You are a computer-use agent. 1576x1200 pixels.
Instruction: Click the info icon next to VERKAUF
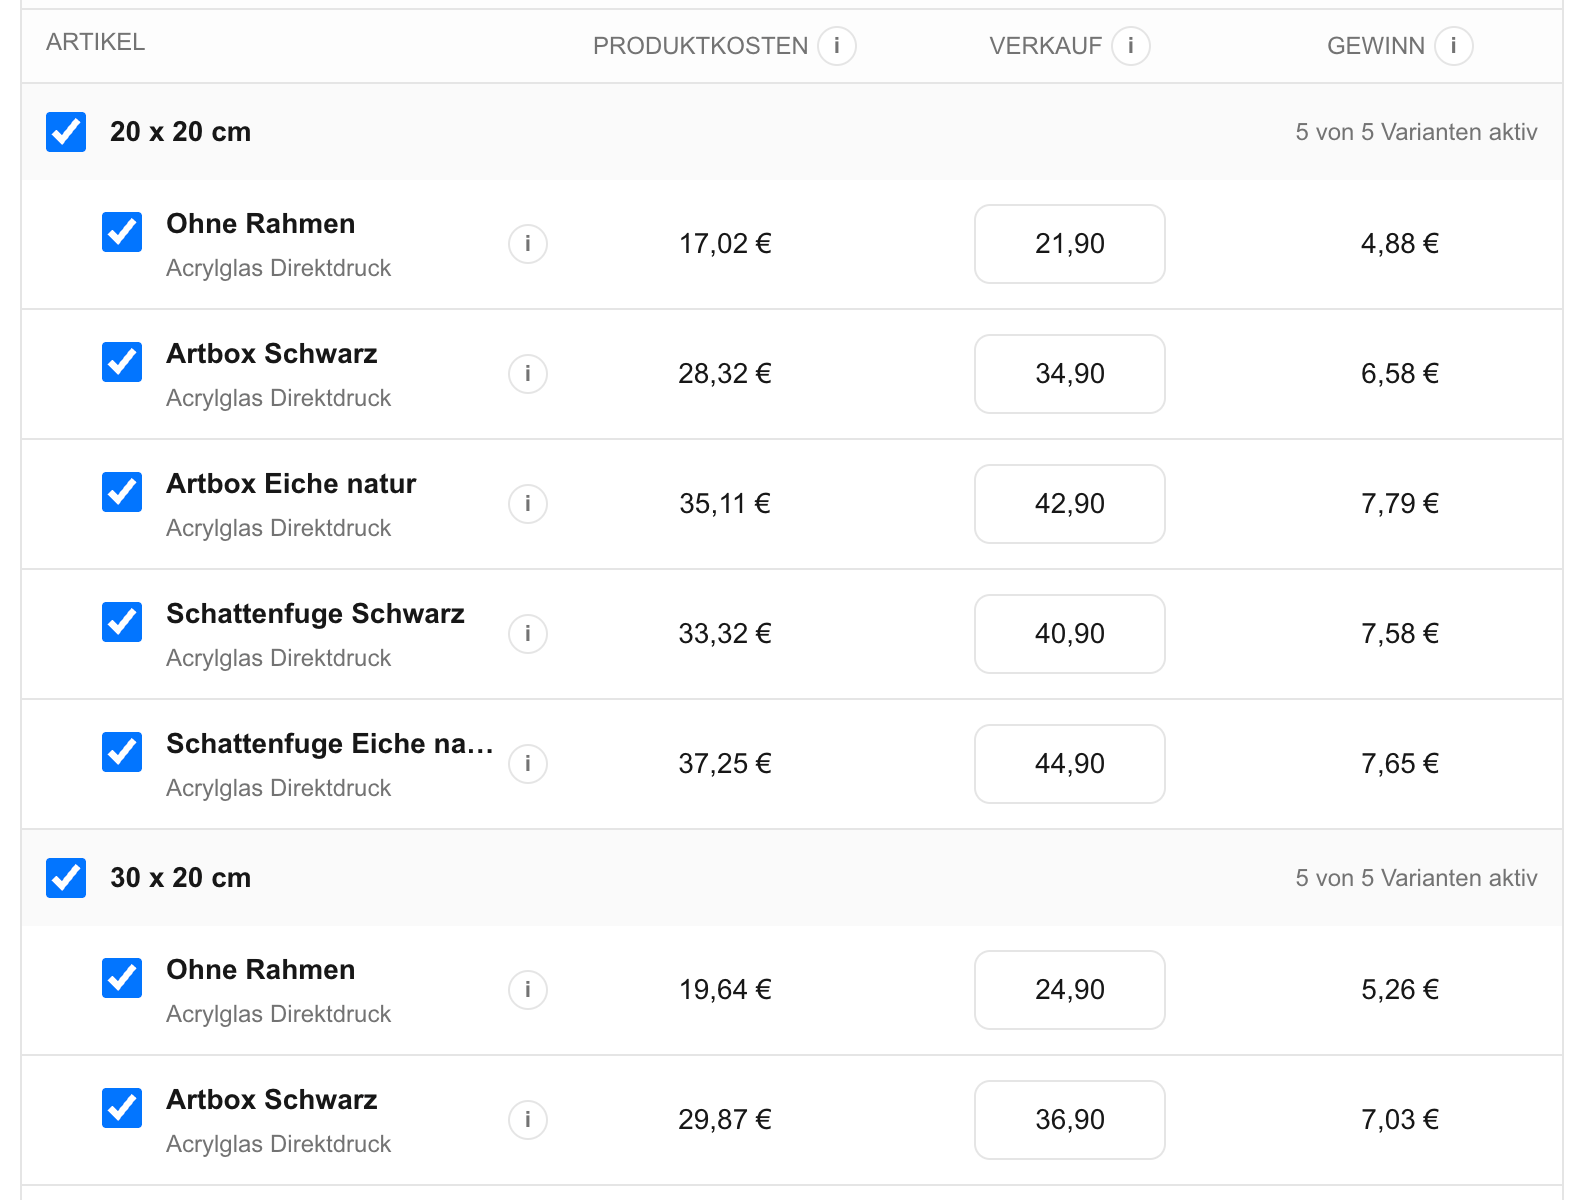[x=1131, y=46]
